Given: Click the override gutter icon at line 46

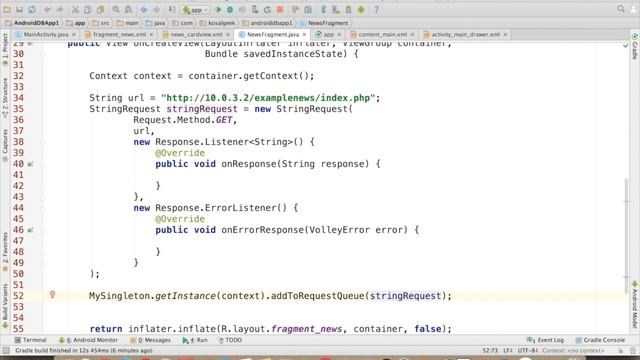Looking at the screenshot, I should pos(30,230).
